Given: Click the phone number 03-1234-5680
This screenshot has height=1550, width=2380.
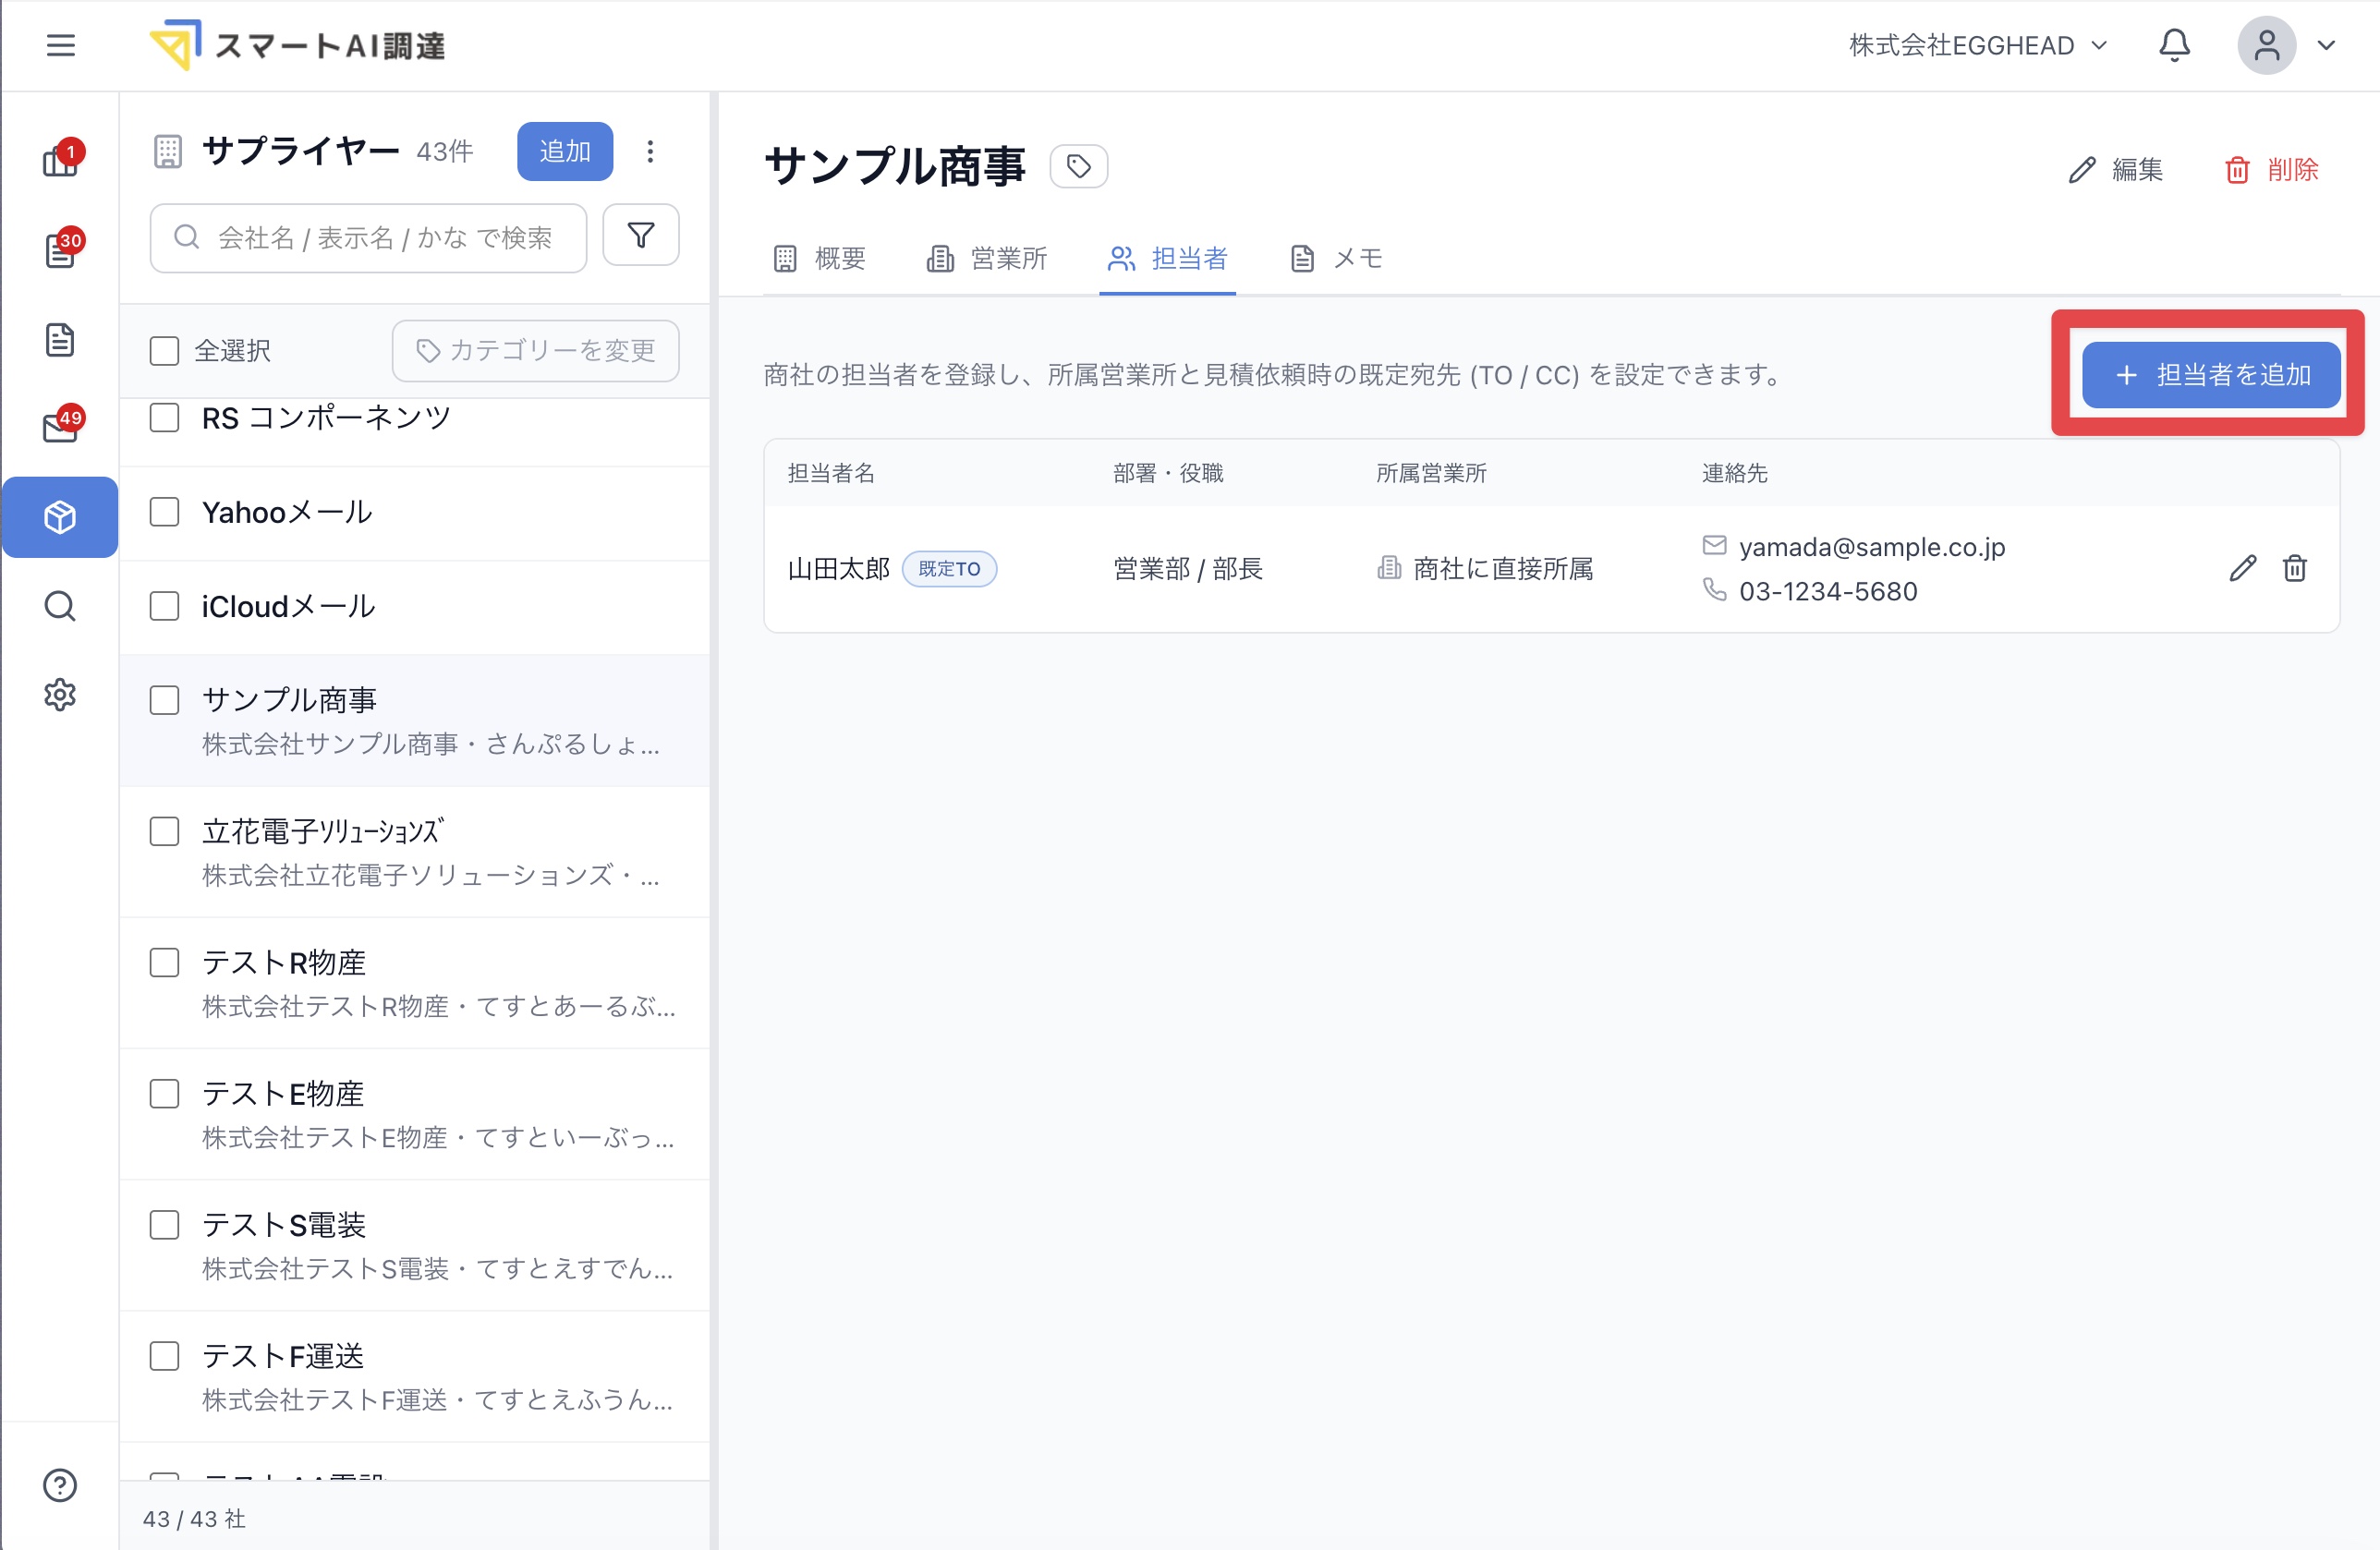Looking at the screenshot, I should 1828,591.
